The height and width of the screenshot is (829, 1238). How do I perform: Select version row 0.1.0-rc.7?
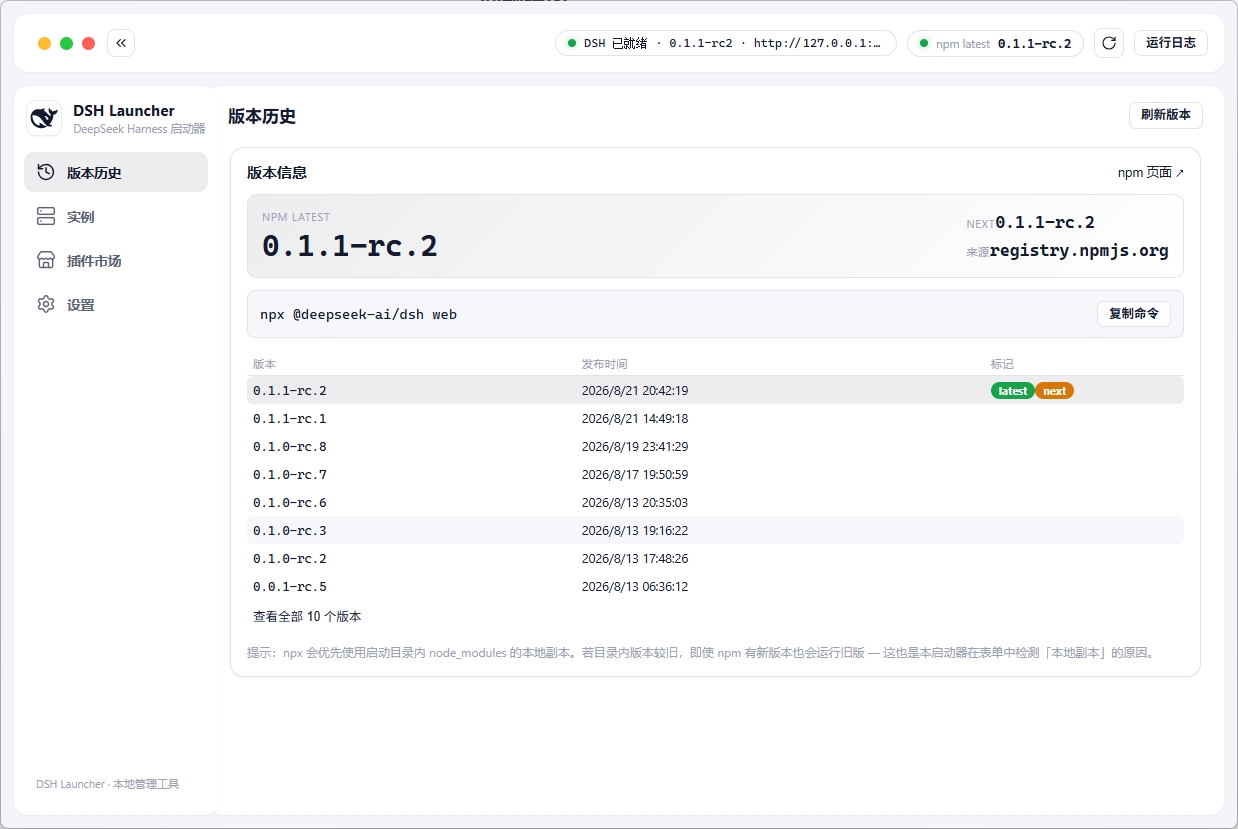click(x=715, y=474)
